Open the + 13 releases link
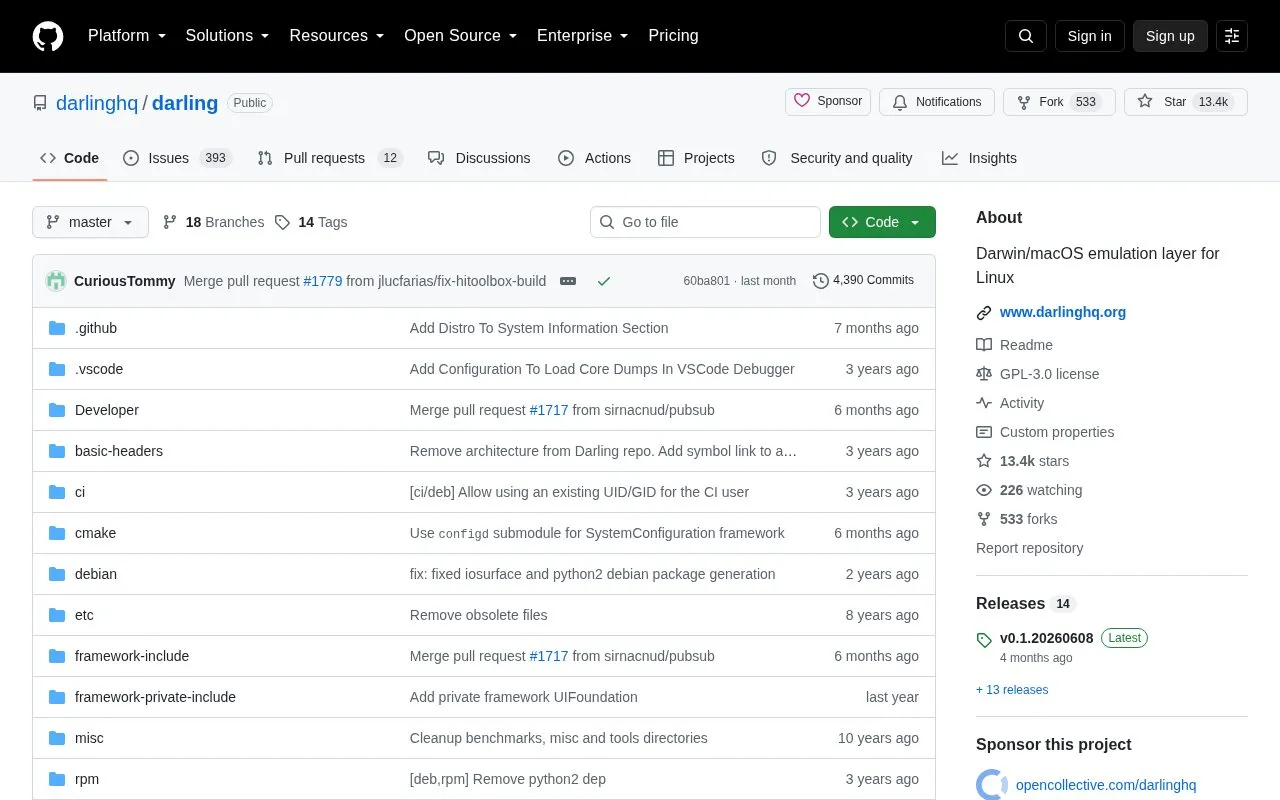 coord(1012,690)
